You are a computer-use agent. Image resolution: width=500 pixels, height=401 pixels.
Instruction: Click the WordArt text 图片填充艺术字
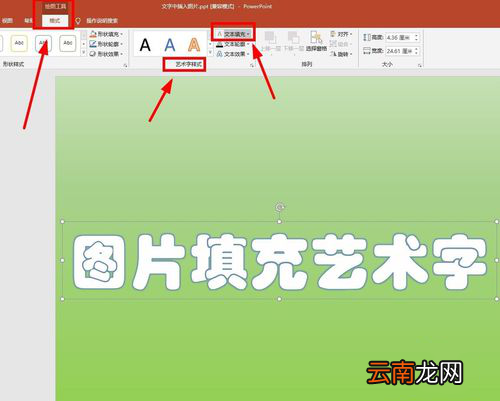pyautogui.click(x=280, y=261)
